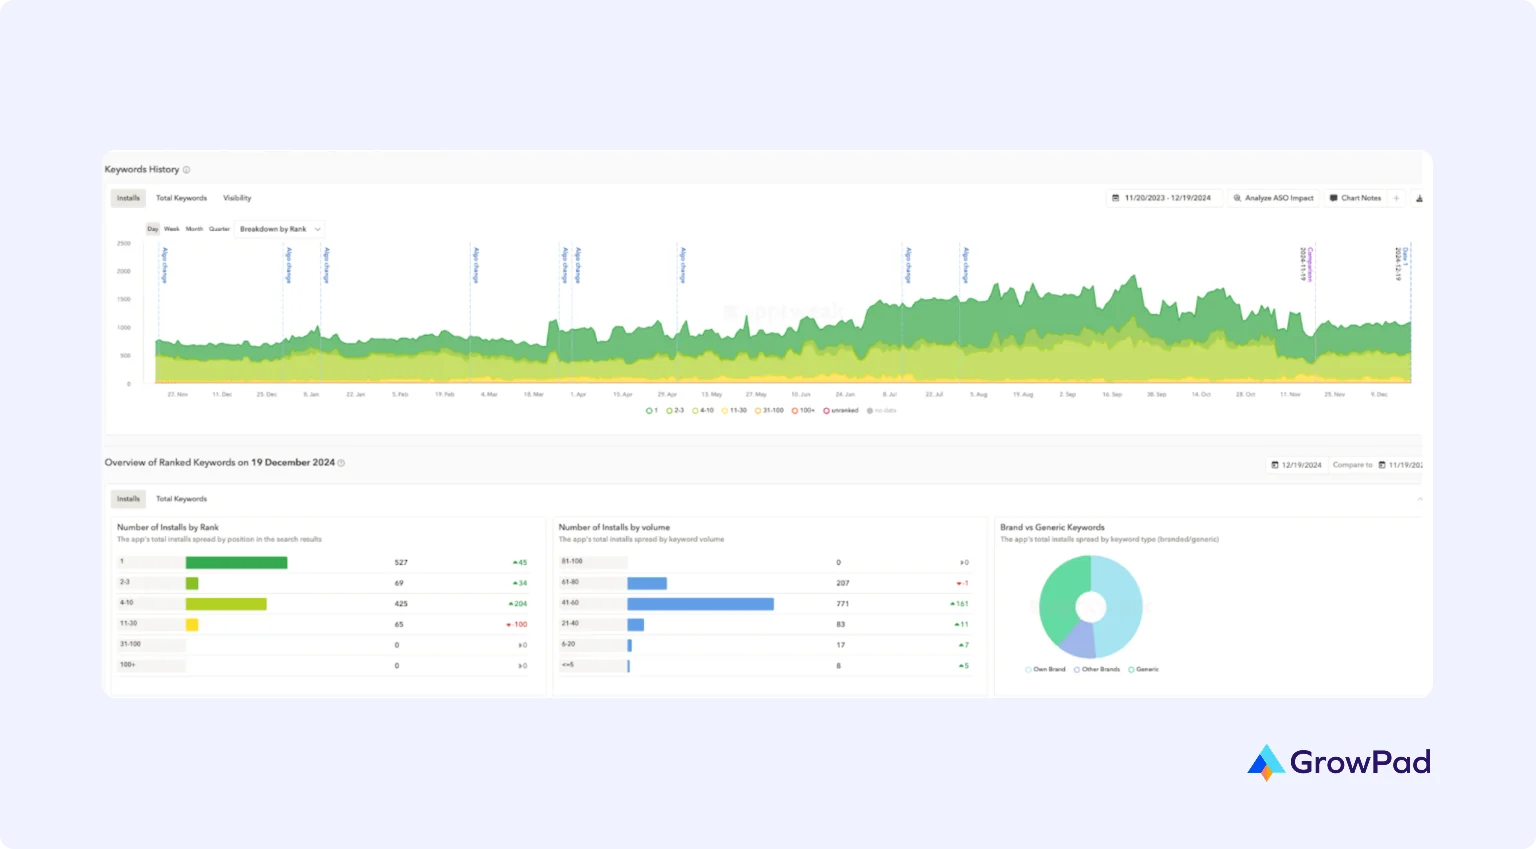1536x849 pixels.
Task: Click the +204 change for rank 4-10
Action: tap(517, 604)
